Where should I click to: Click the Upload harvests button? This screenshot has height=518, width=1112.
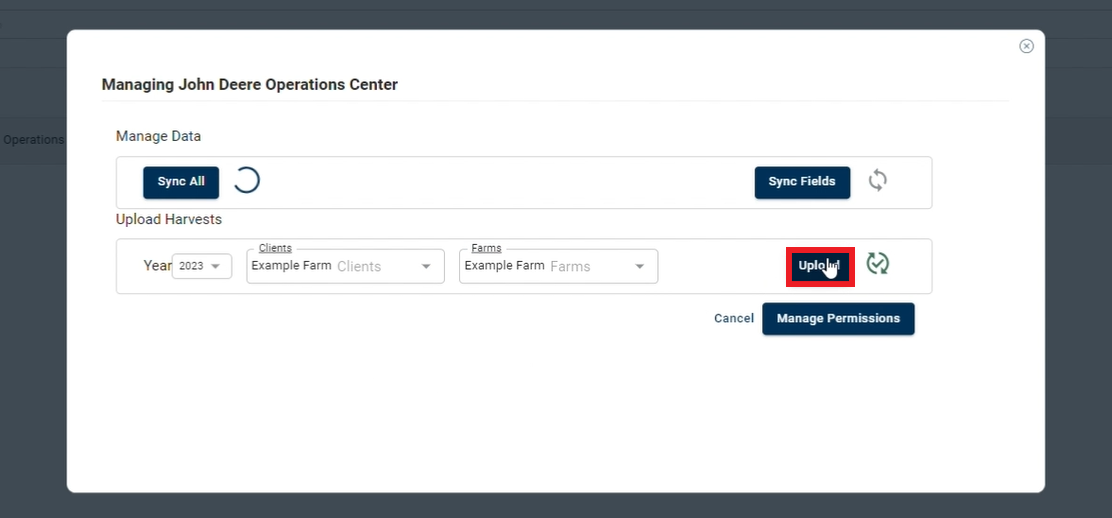(x=820, y=267)
